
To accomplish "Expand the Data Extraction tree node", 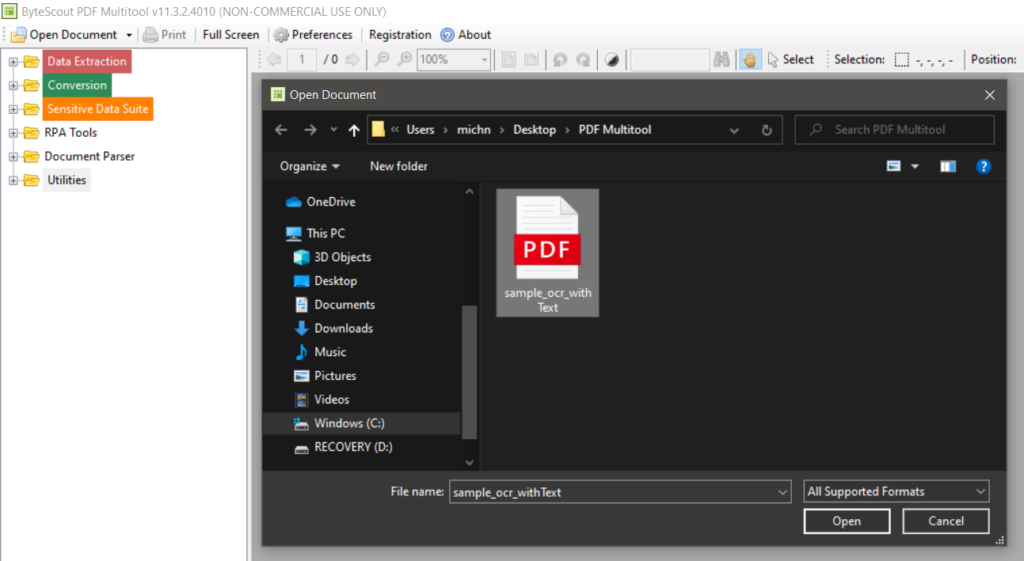I will click(x=13, y=61).
